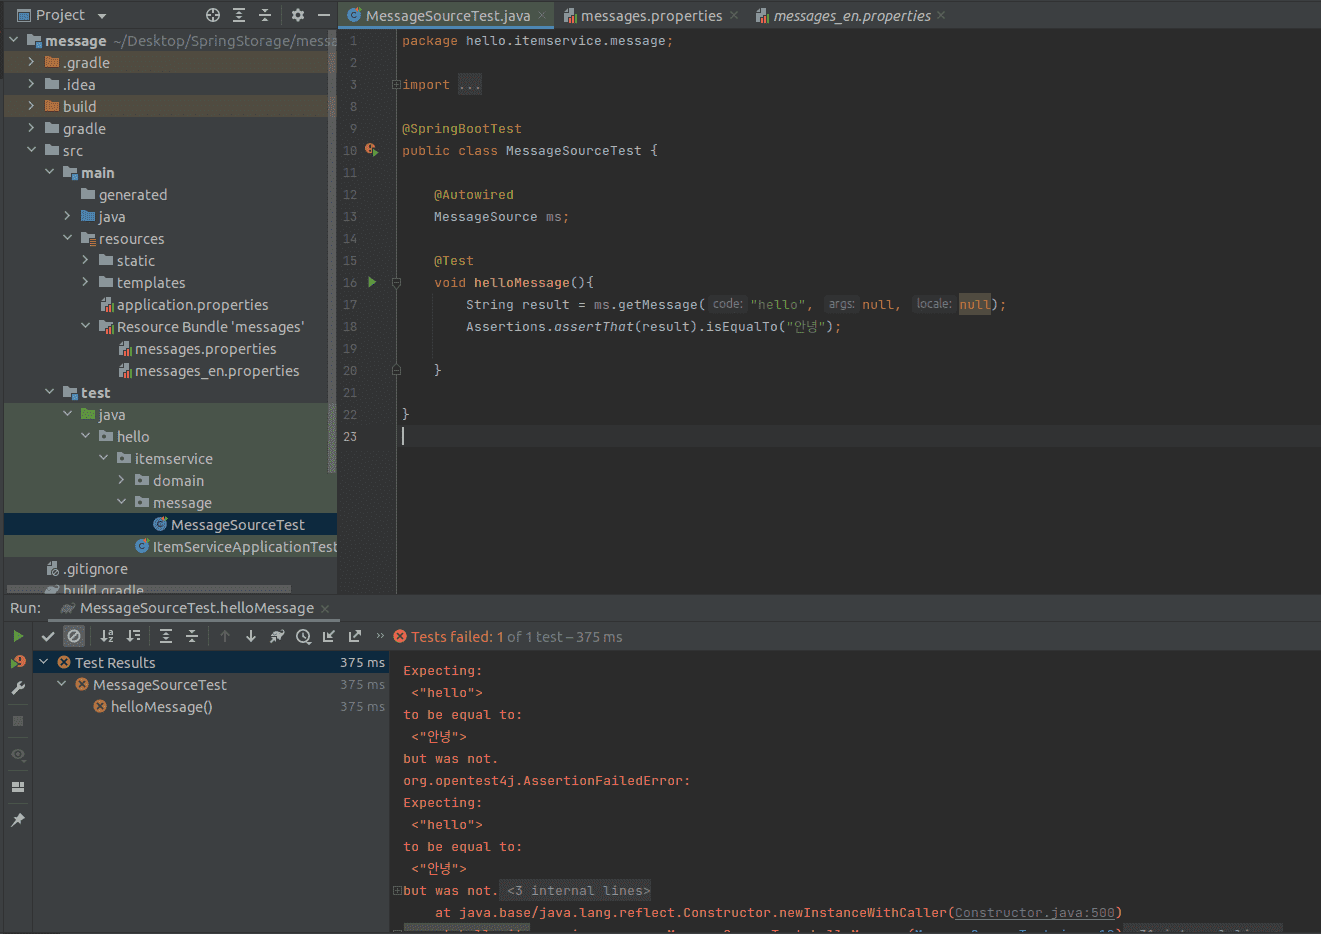Open test history clock icon
This screenshot has height=934, width=1321.
point(303,636)
